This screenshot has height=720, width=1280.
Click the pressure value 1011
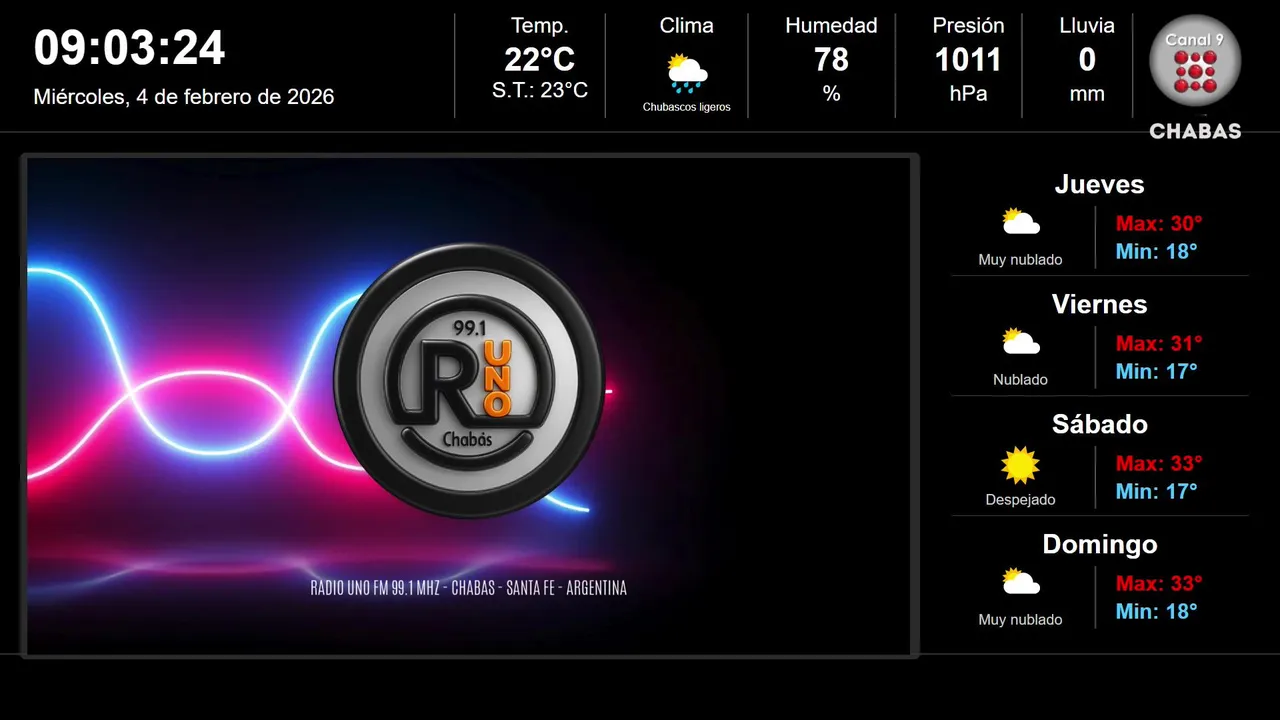pyautogui.click(x=968, y=60)
